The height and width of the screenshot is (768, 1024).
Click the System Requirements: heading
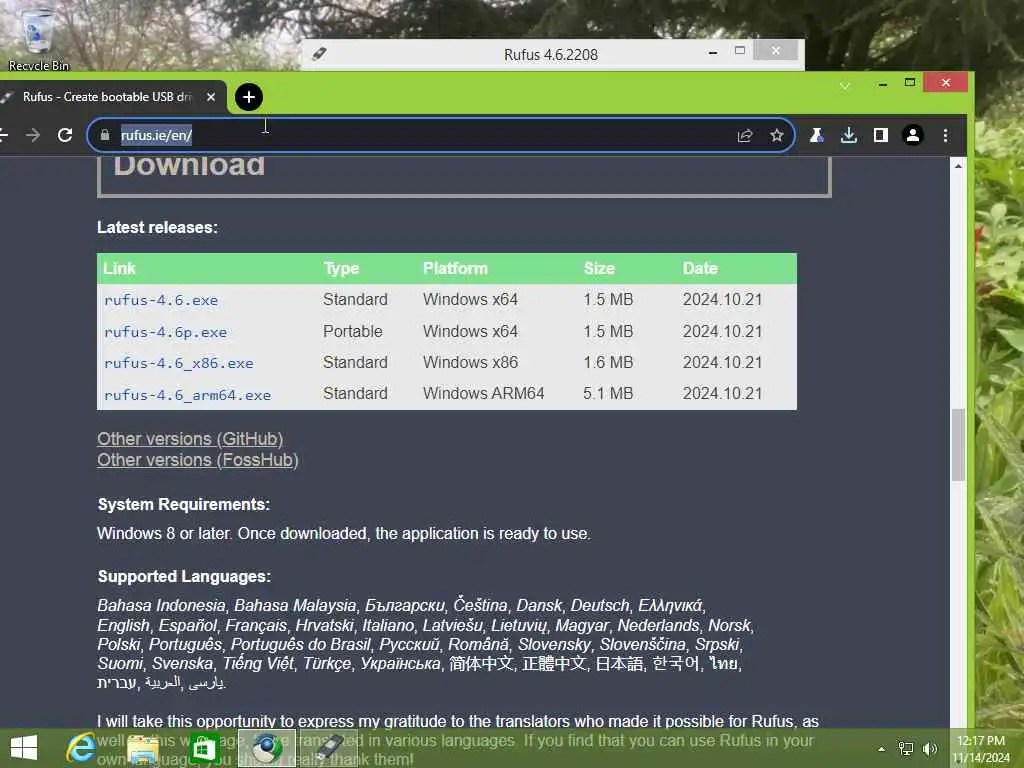[x=184, y=504]
